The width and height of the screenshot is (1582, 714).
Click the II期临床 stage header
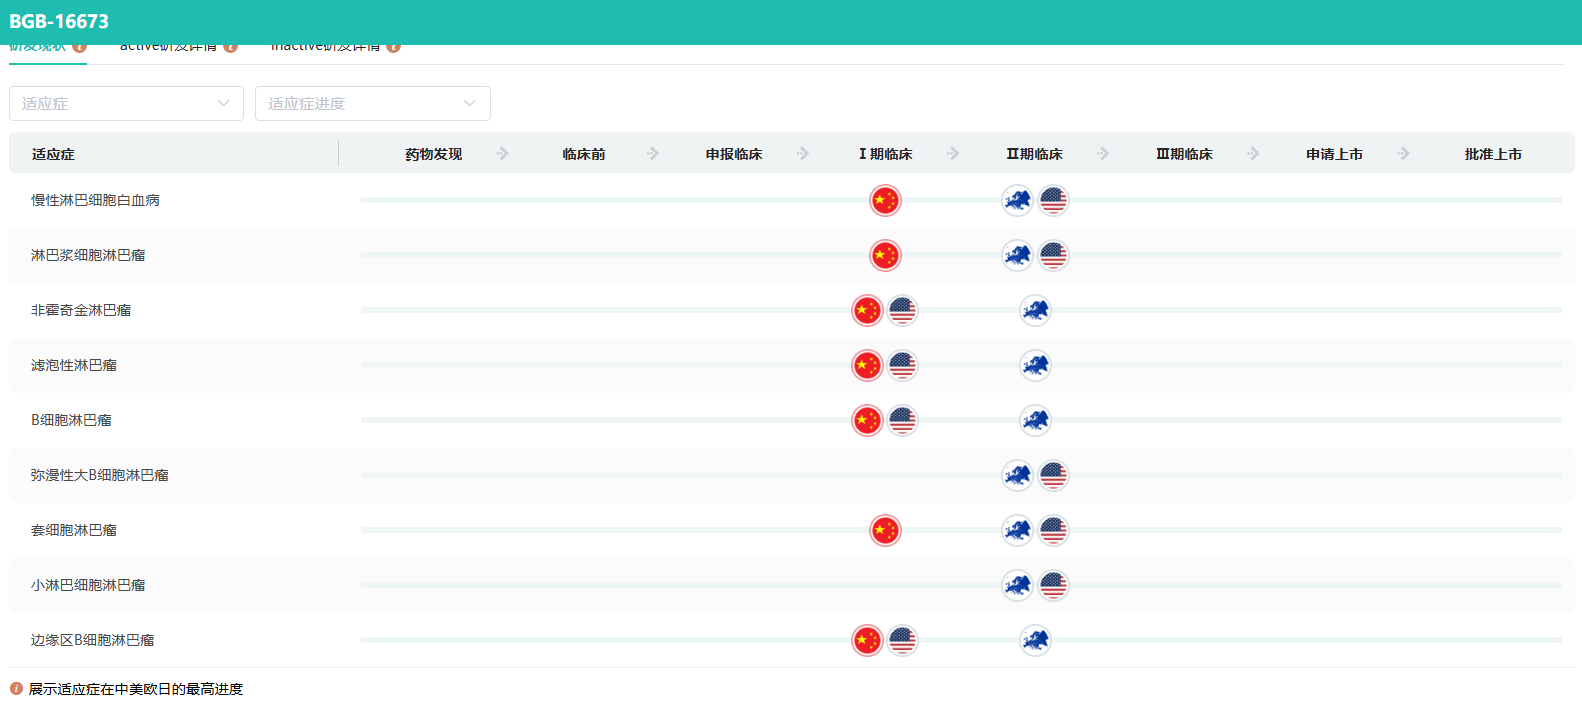(1035, 154)
